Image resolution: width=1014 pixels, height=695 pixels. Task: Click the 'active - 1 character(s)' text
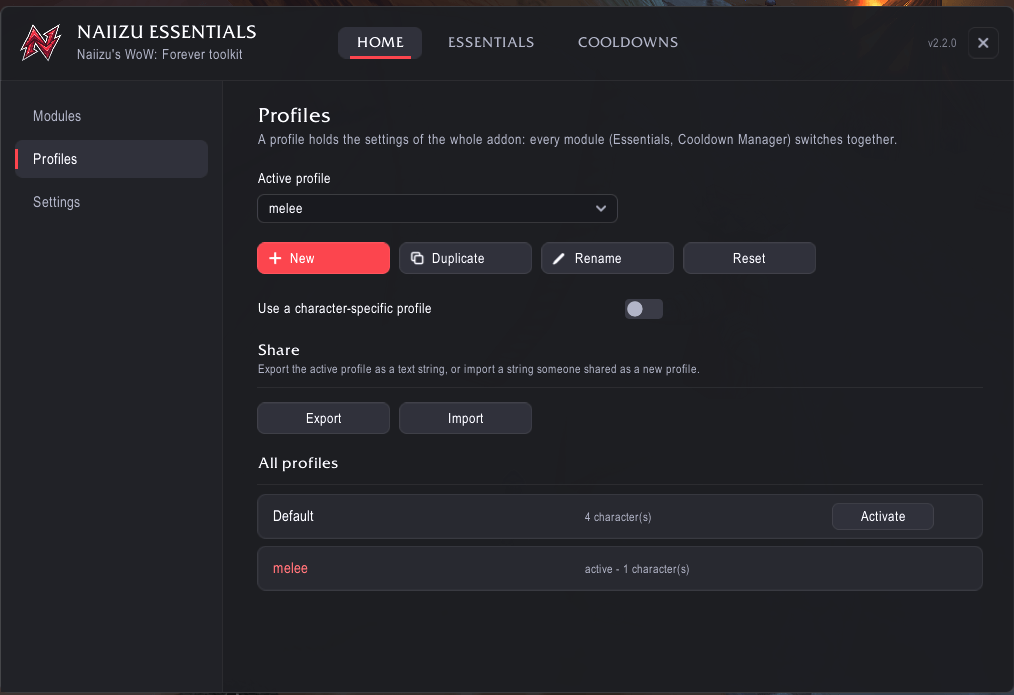click(x=637, y=569)
